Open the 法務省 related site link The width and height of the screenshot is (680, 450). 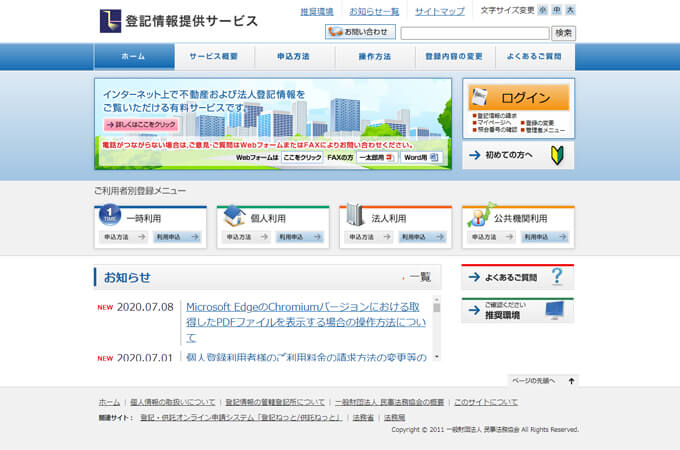click(x=363, y=417)
